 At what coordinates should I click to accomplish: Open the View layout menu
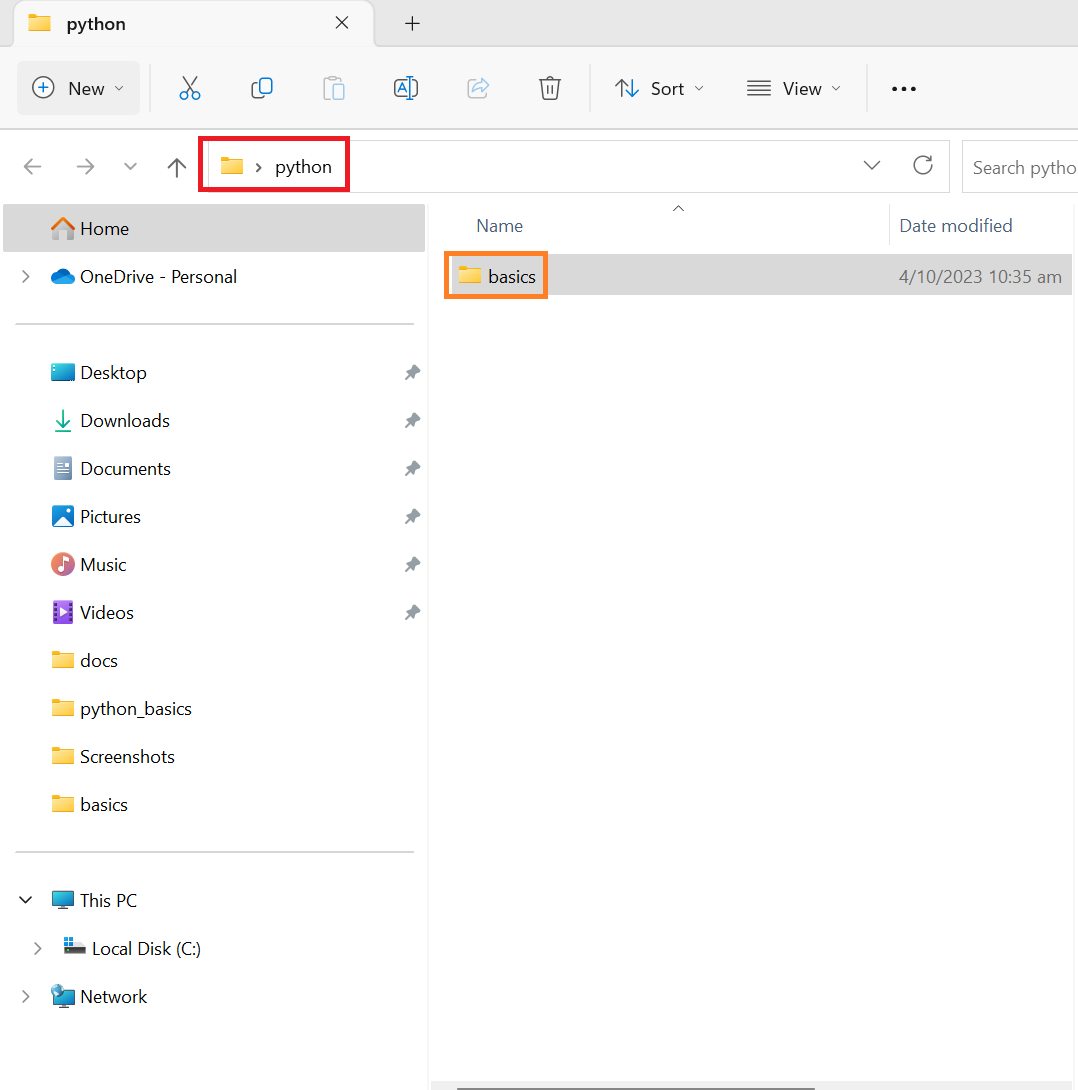pyautogui.click(x=794, y=88)
